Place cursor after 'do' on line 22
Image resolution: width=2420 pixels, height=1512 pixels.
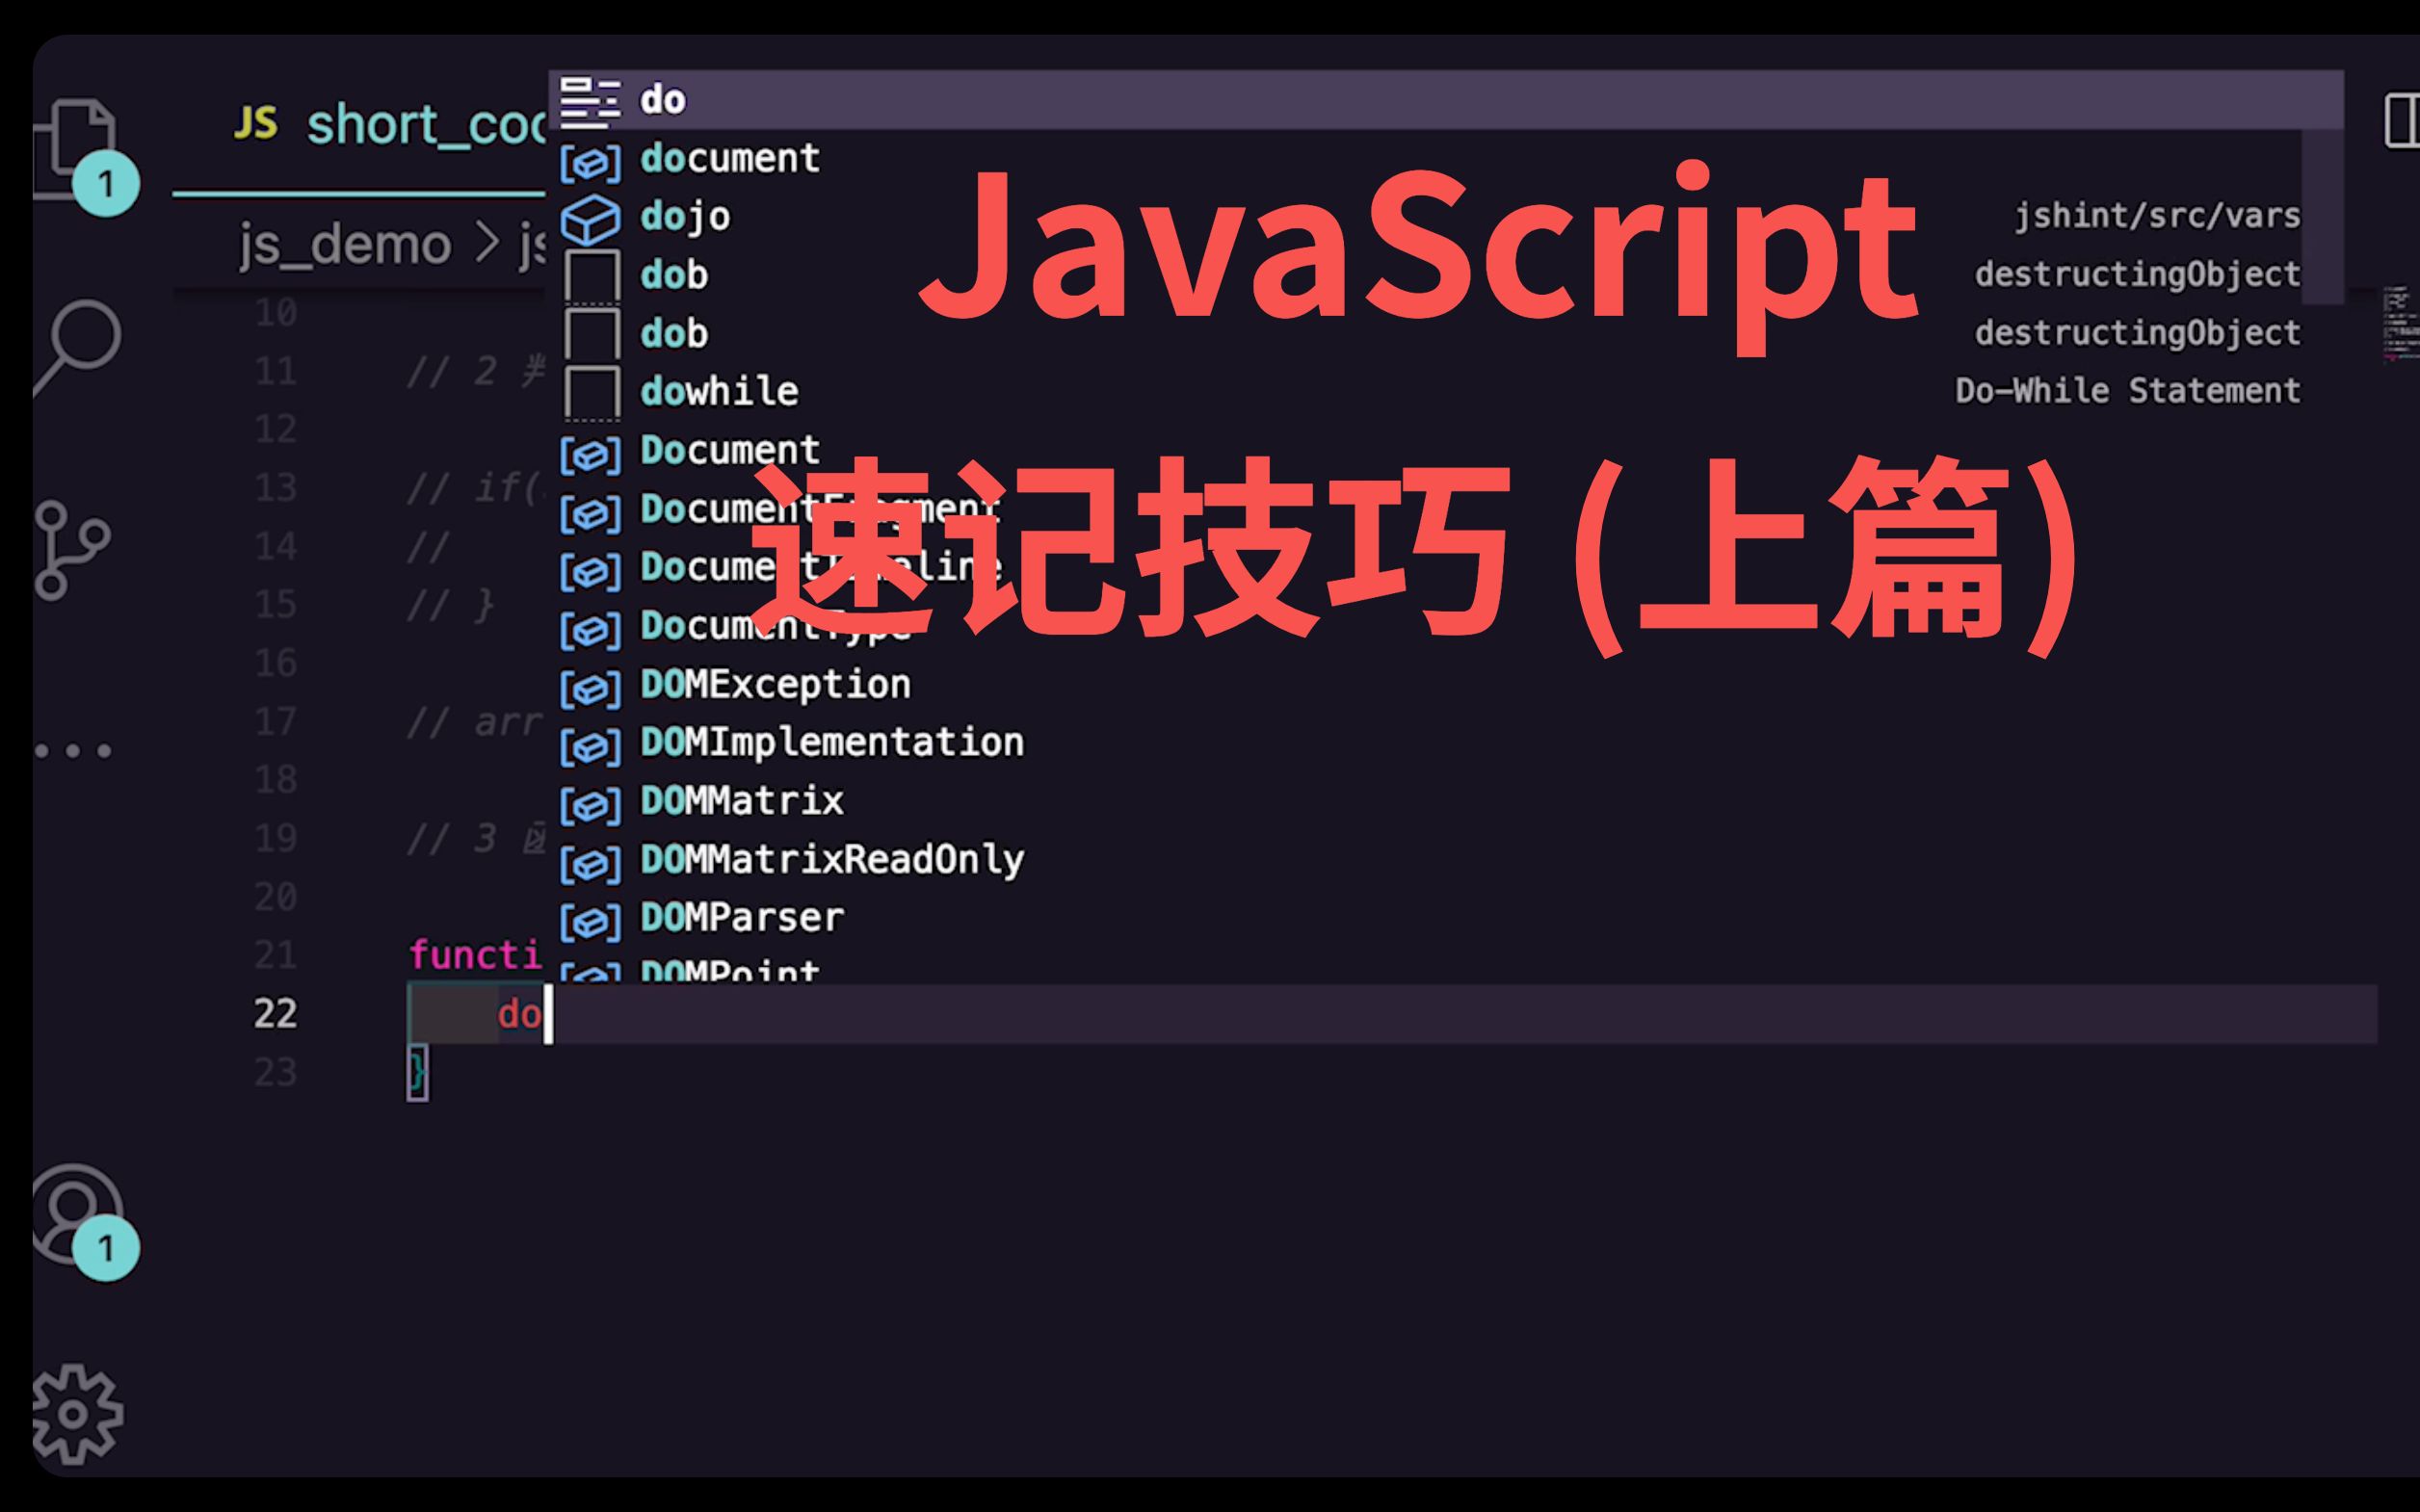[548, 1014]
